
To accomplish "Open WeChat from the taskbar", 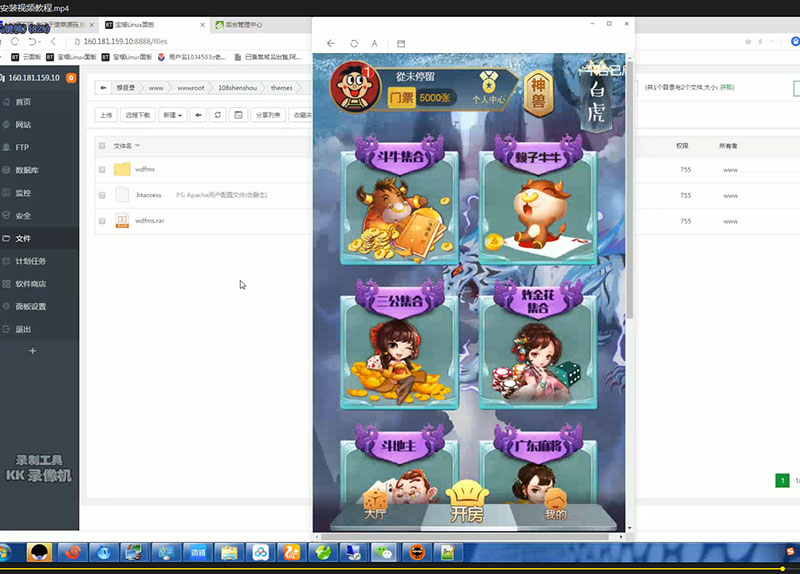I will (x=383, y=553).
